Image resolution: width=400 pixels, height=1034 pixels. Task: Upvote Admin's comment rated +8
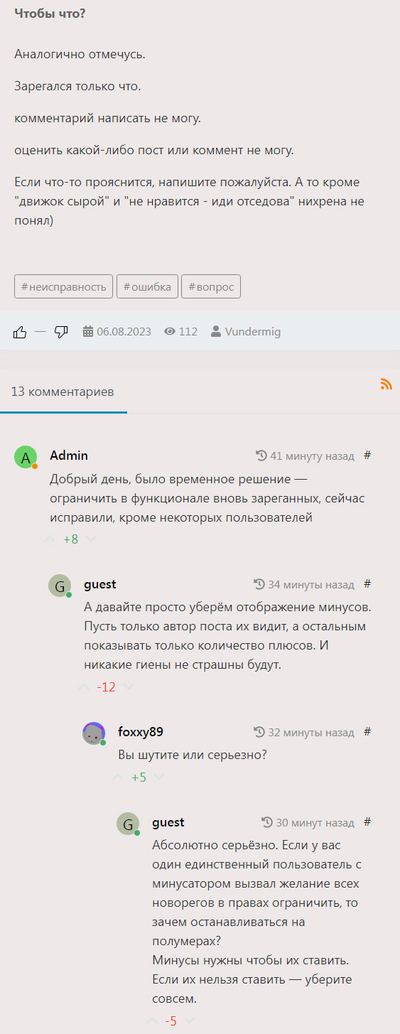(50, 539)
